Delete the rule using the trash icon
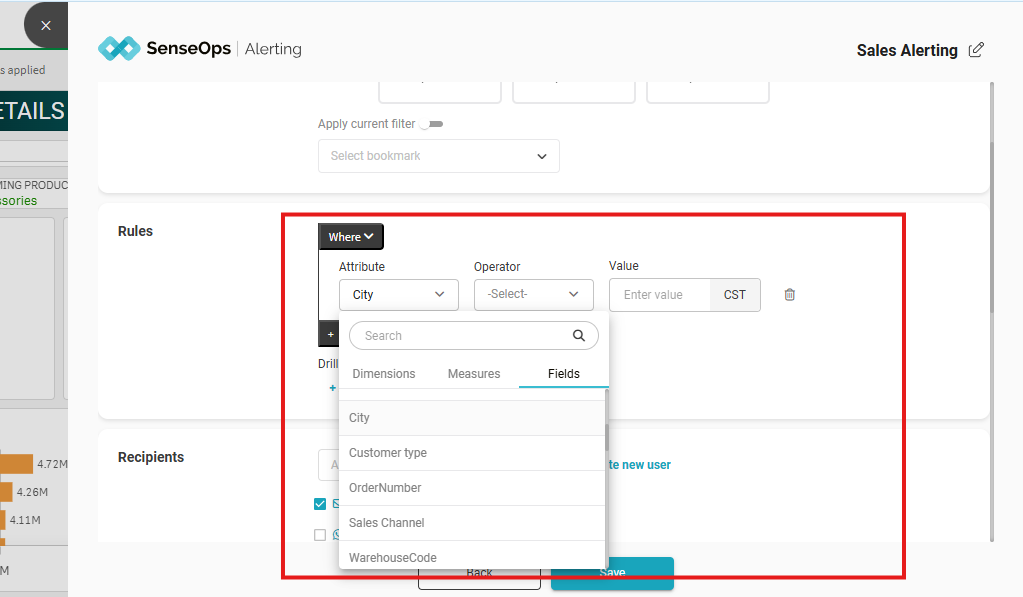This screenshot has height=597, width=1023. coord(790,295)
